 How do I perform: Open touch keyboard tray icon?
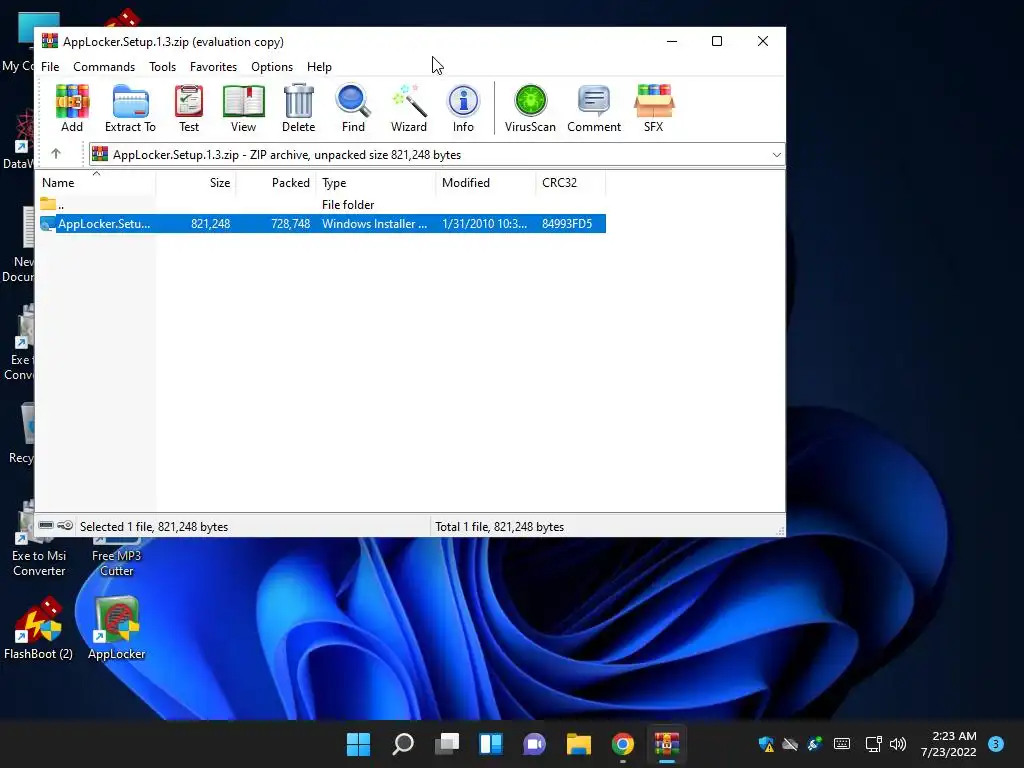pos(842,744)
